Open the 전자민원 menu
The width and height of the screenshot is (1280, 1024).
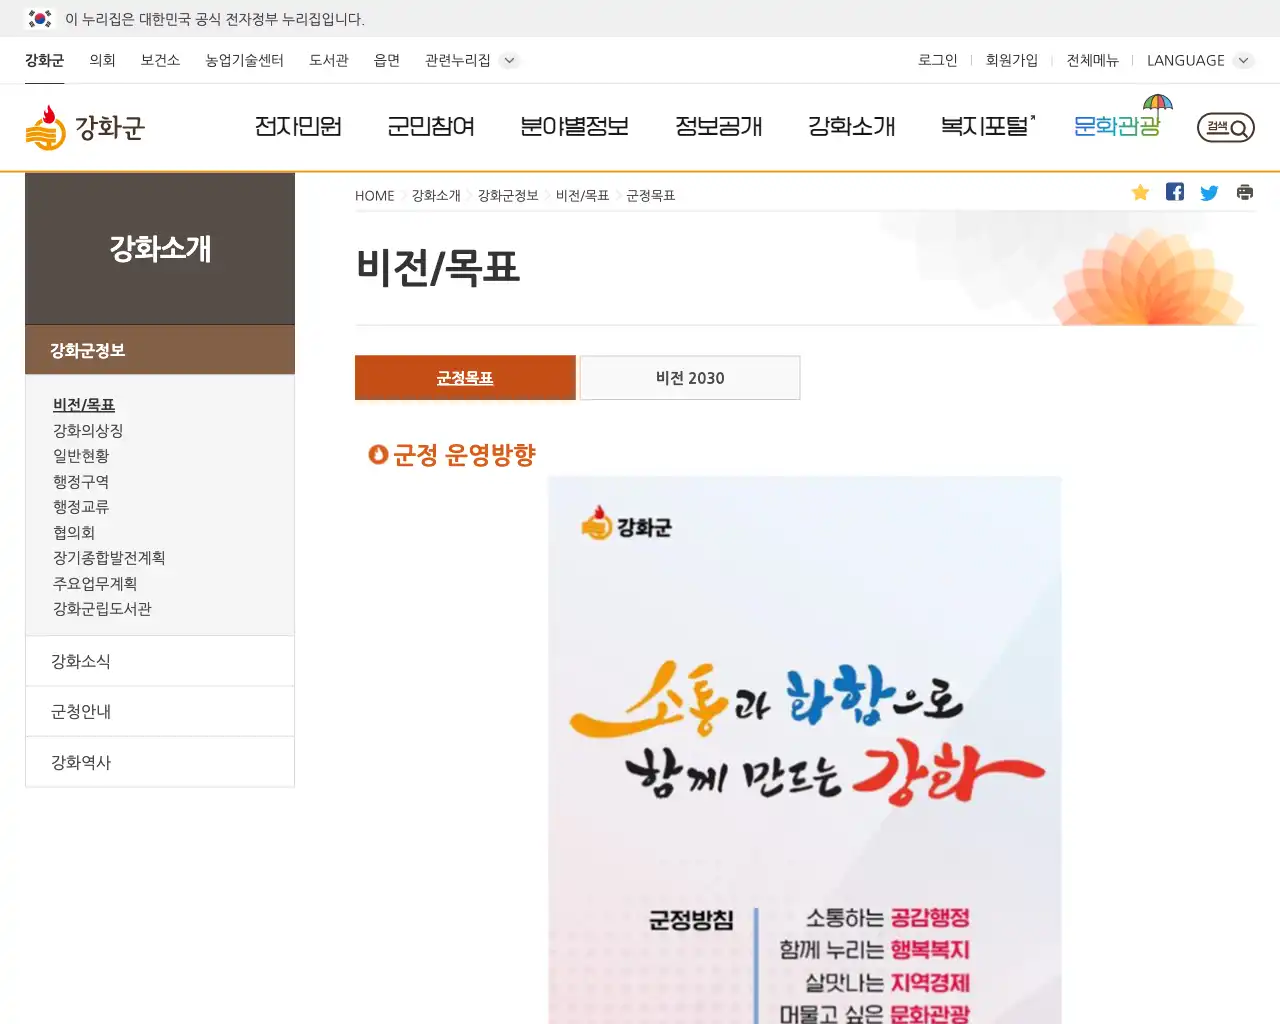click(298, 128)
